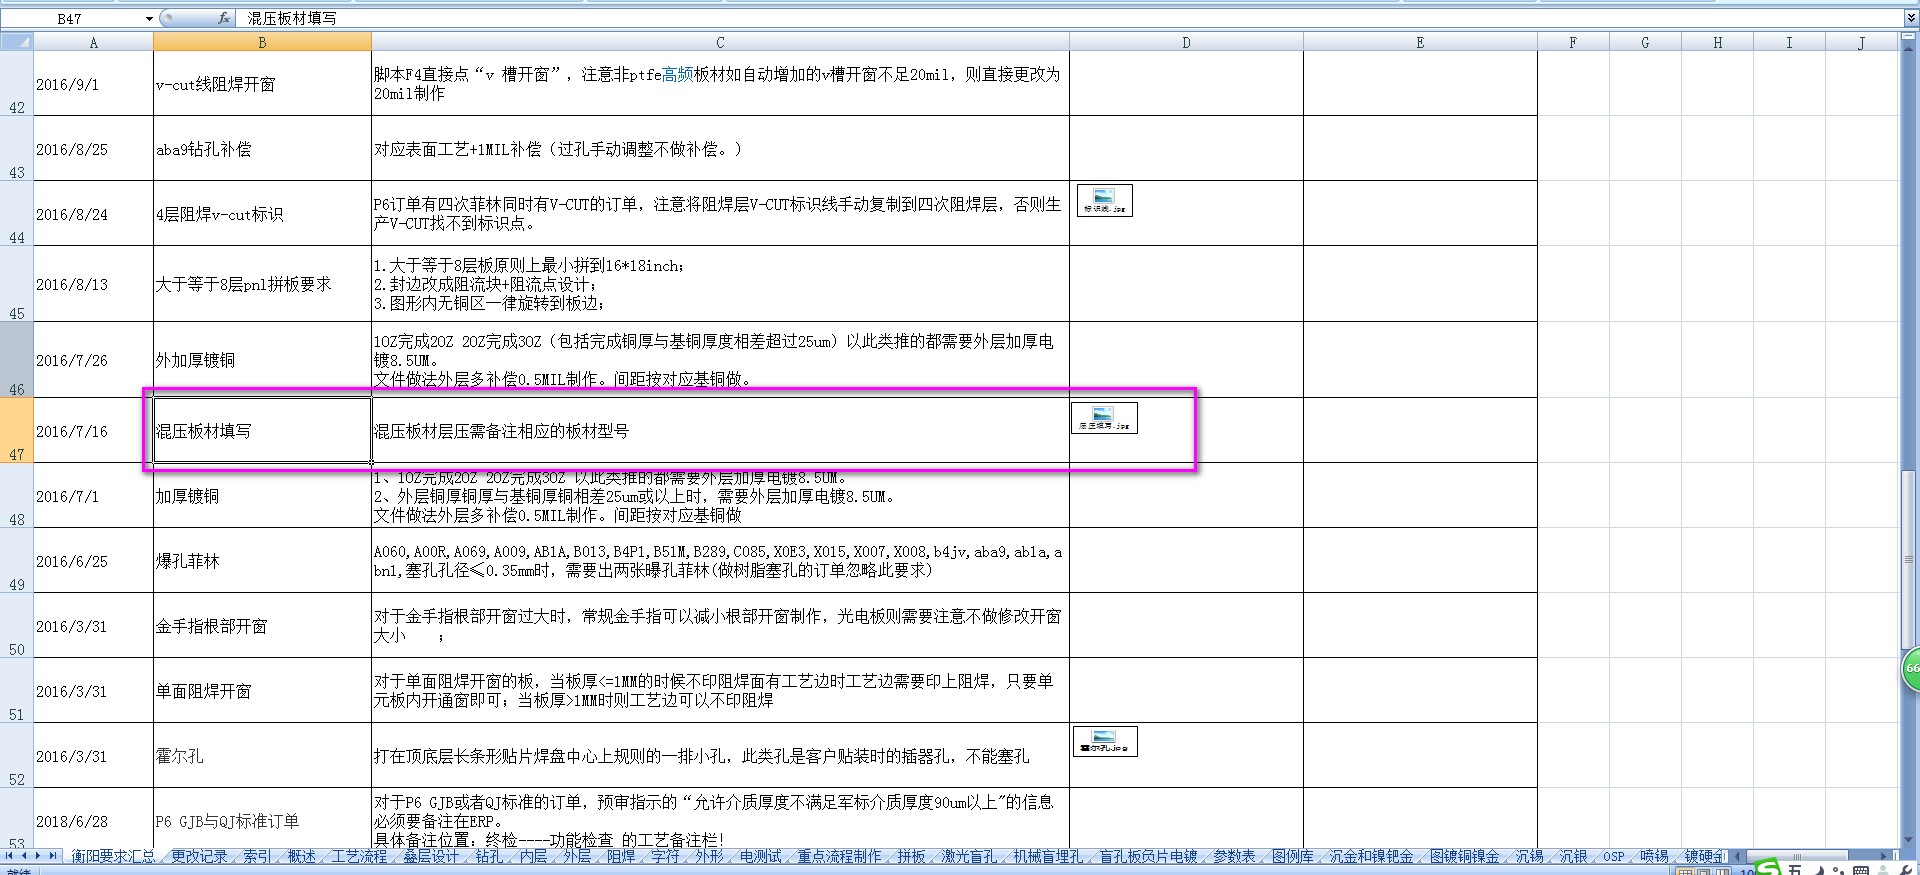The image size is (1920, 875).
Task: Open the 外层 sheet tab
Action: click(577, 856)
